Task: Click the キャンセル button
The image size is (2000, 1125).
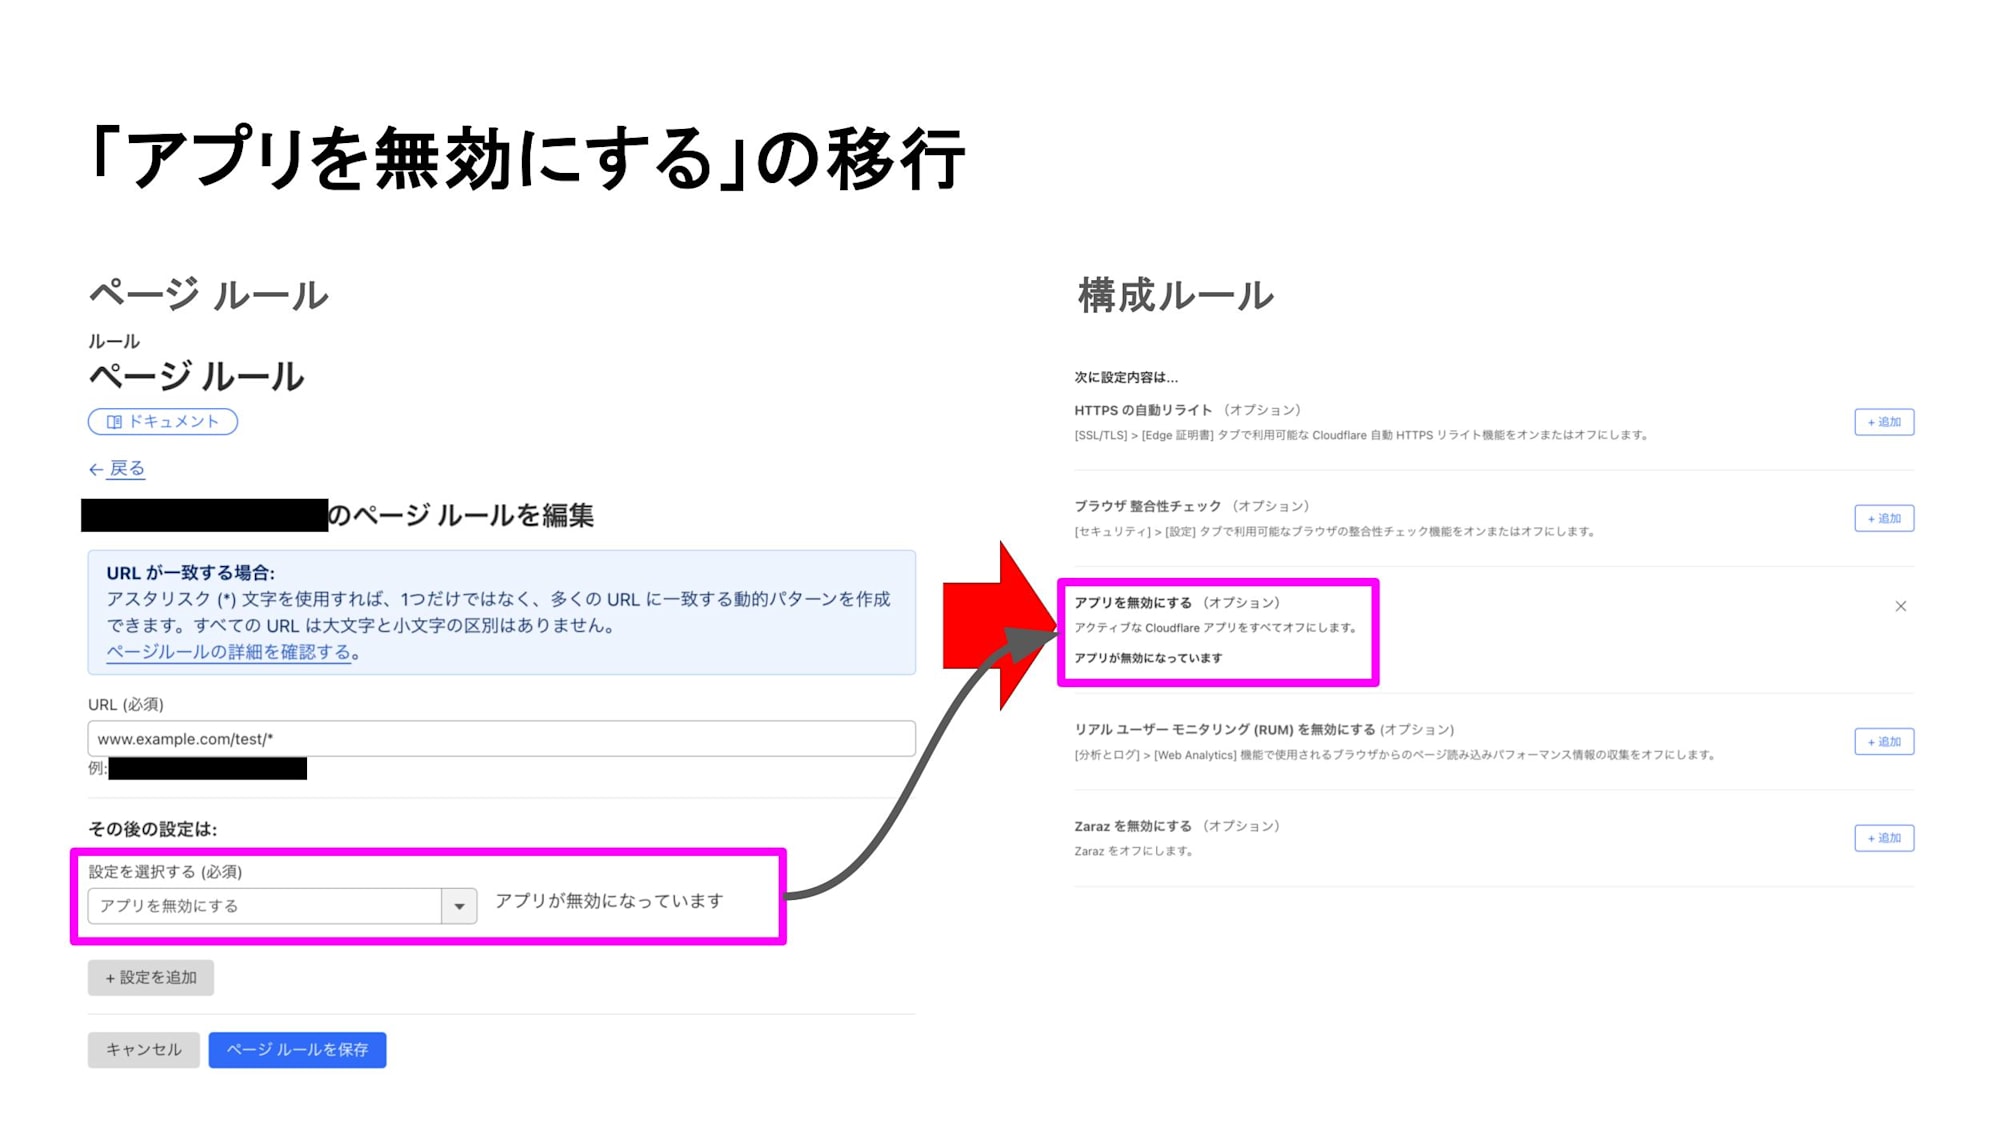Action: pyautogui.click(x=144, y=1050)
